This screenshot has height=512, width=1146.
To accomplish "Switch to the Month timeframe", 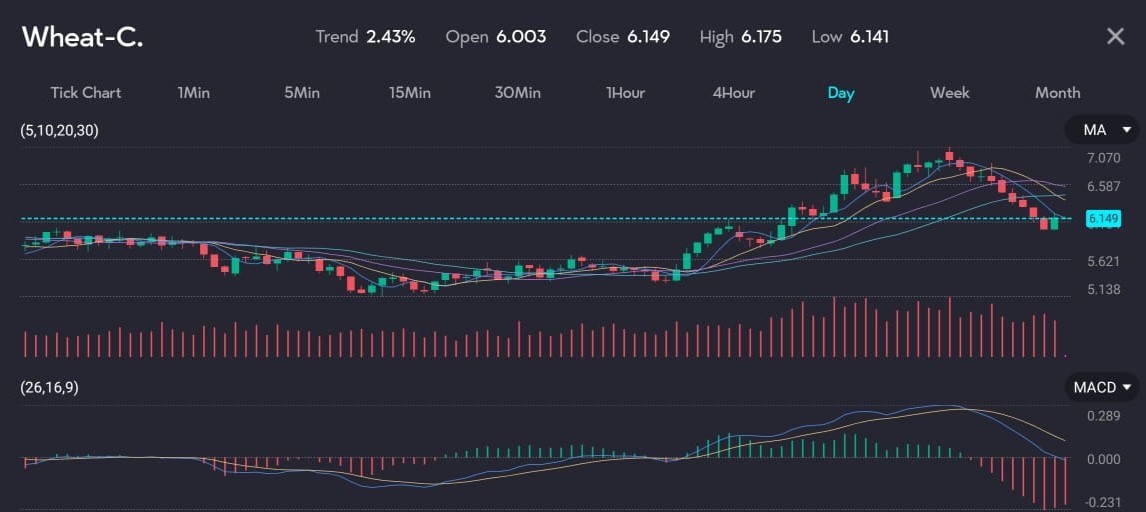I will (x=1057, y=93).
